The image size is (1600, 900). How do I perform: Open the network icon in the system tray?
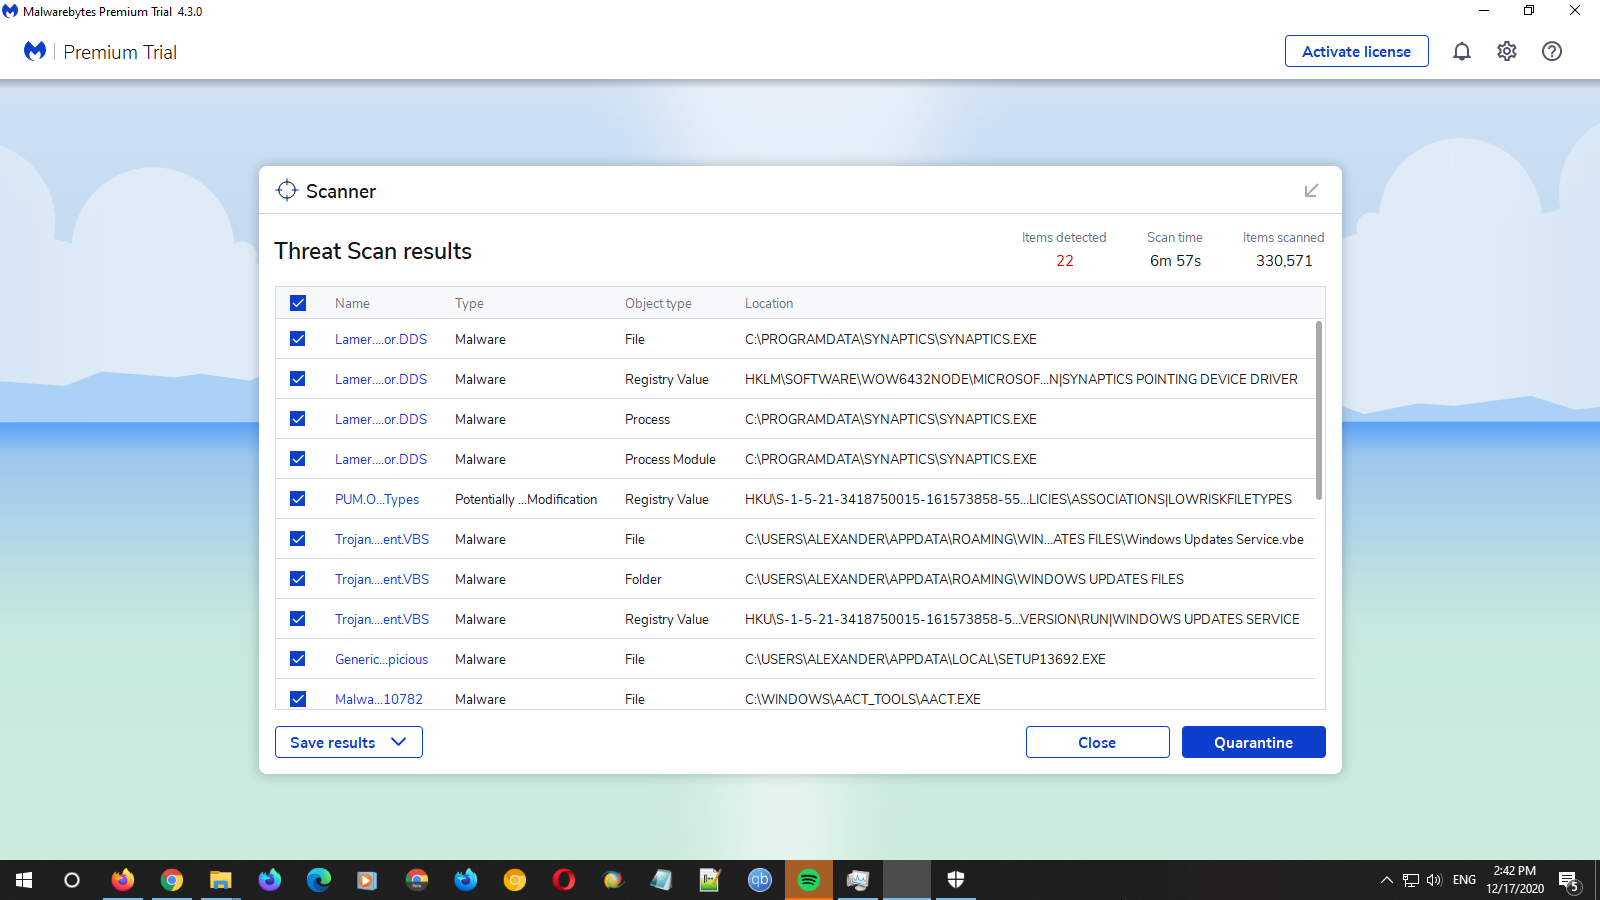(x=1411, y=880)
